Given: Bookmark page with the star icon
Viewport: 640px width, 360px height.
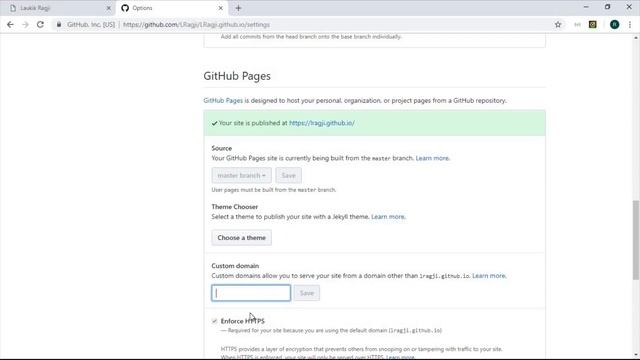Looking at the screenshot, I should point(558,24).
